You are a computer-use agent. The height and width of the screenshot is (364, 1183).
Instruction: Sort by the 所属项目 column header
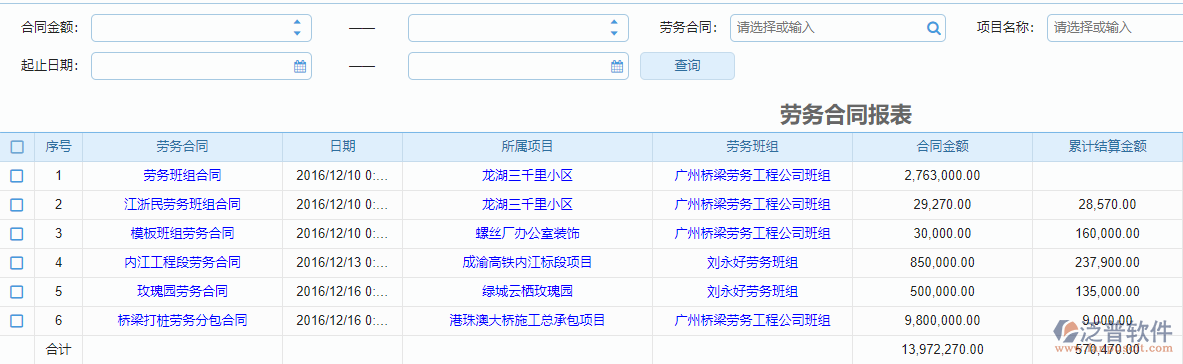(527, 147)
